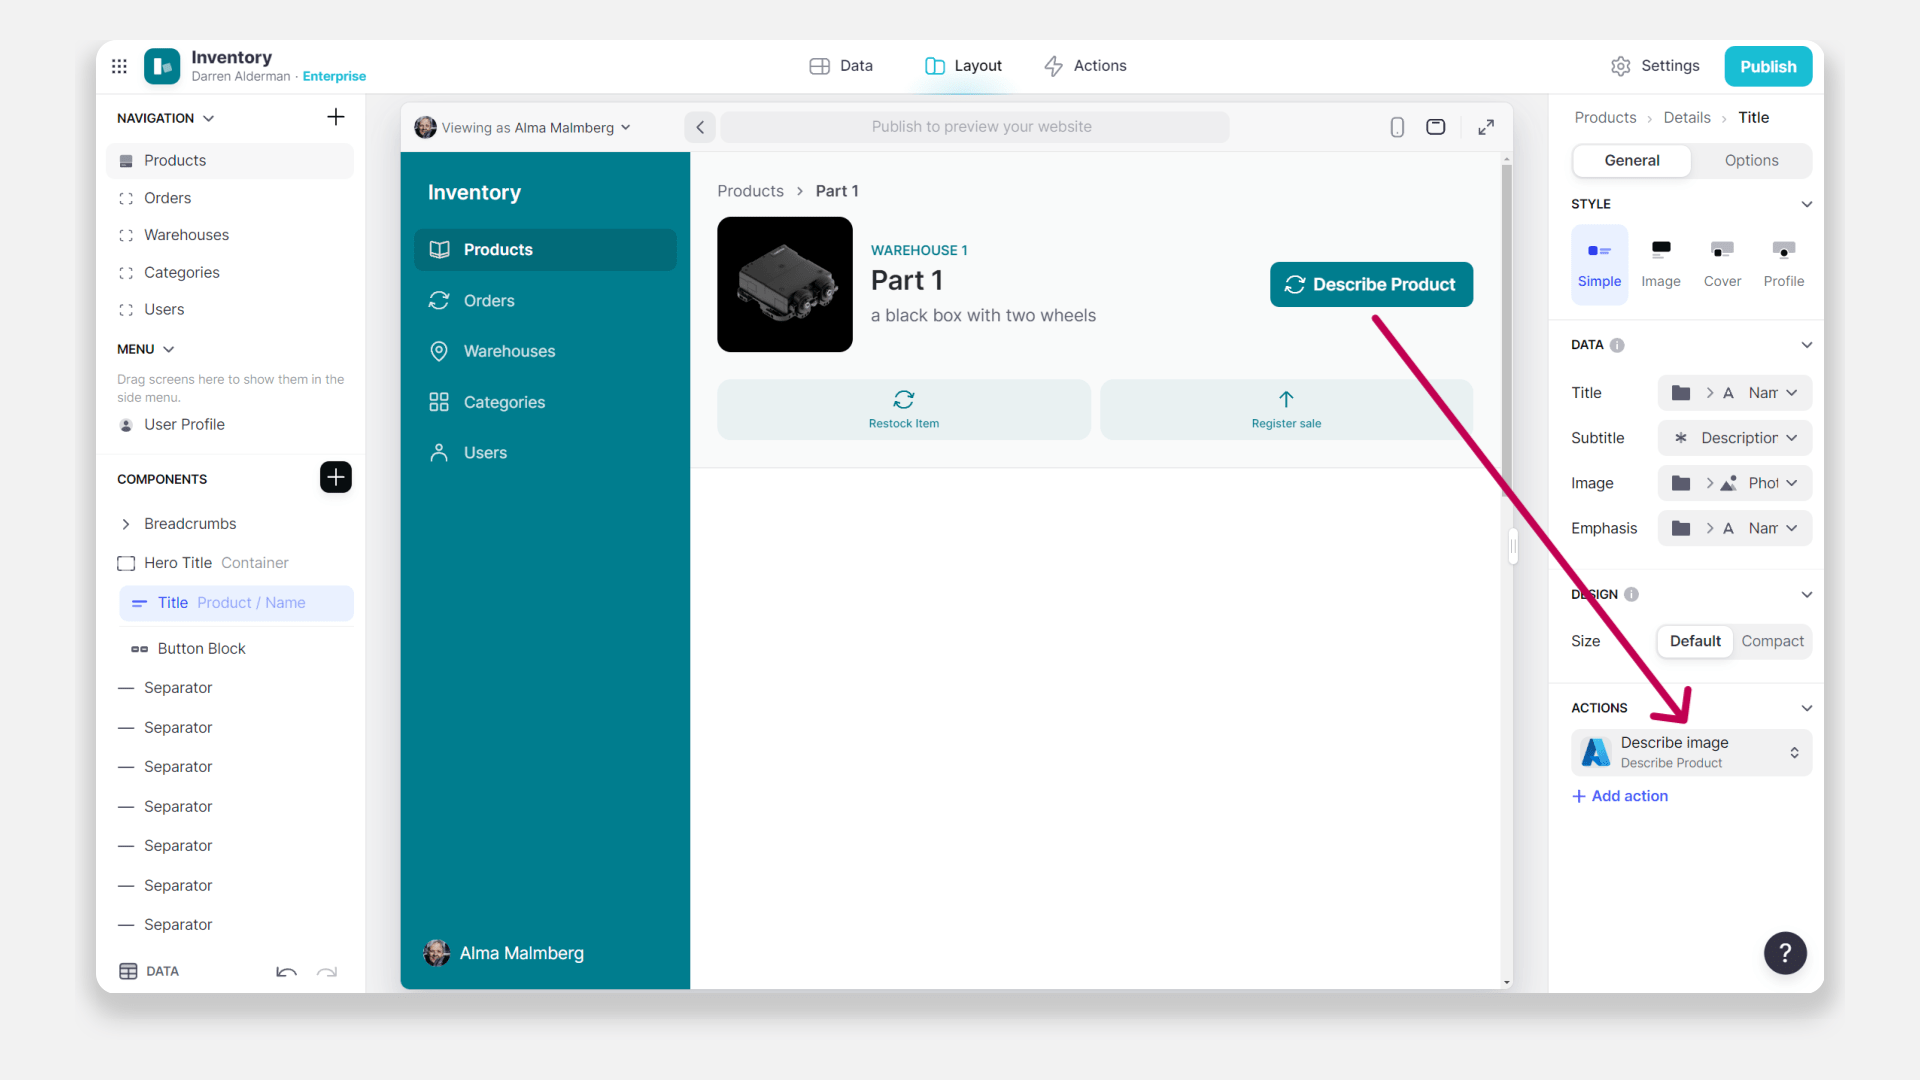1920x1080 pixels.
Task: Switch to the Data tab
Action: 841,66
